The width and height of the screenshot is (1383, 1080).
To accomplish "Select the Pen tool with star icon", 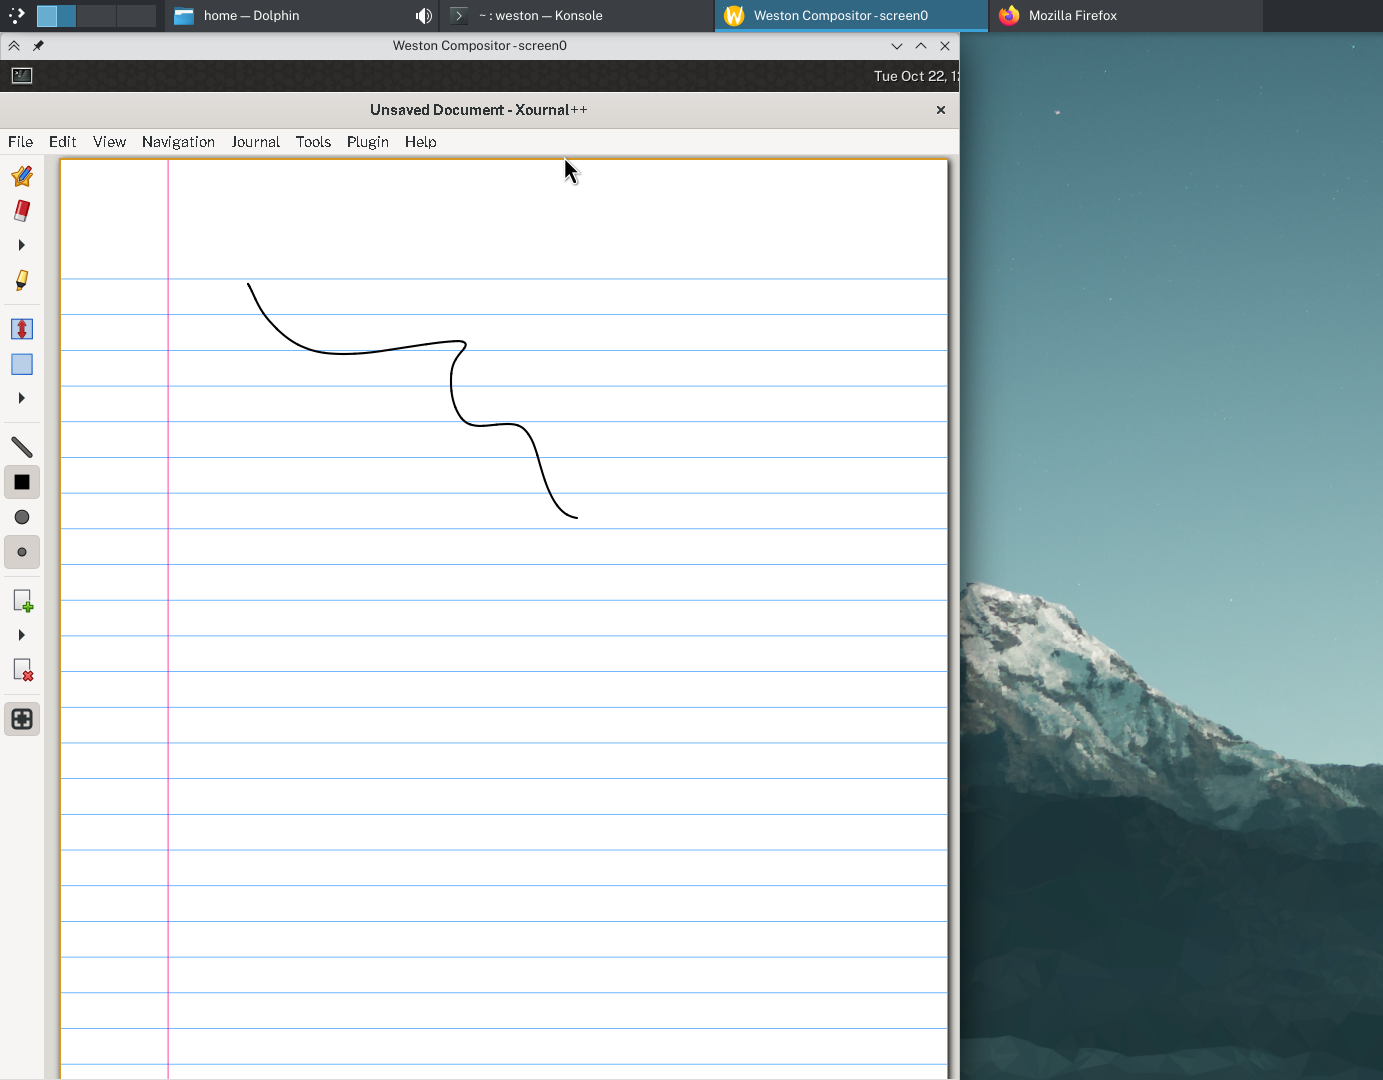I will [x=22, y=177].
